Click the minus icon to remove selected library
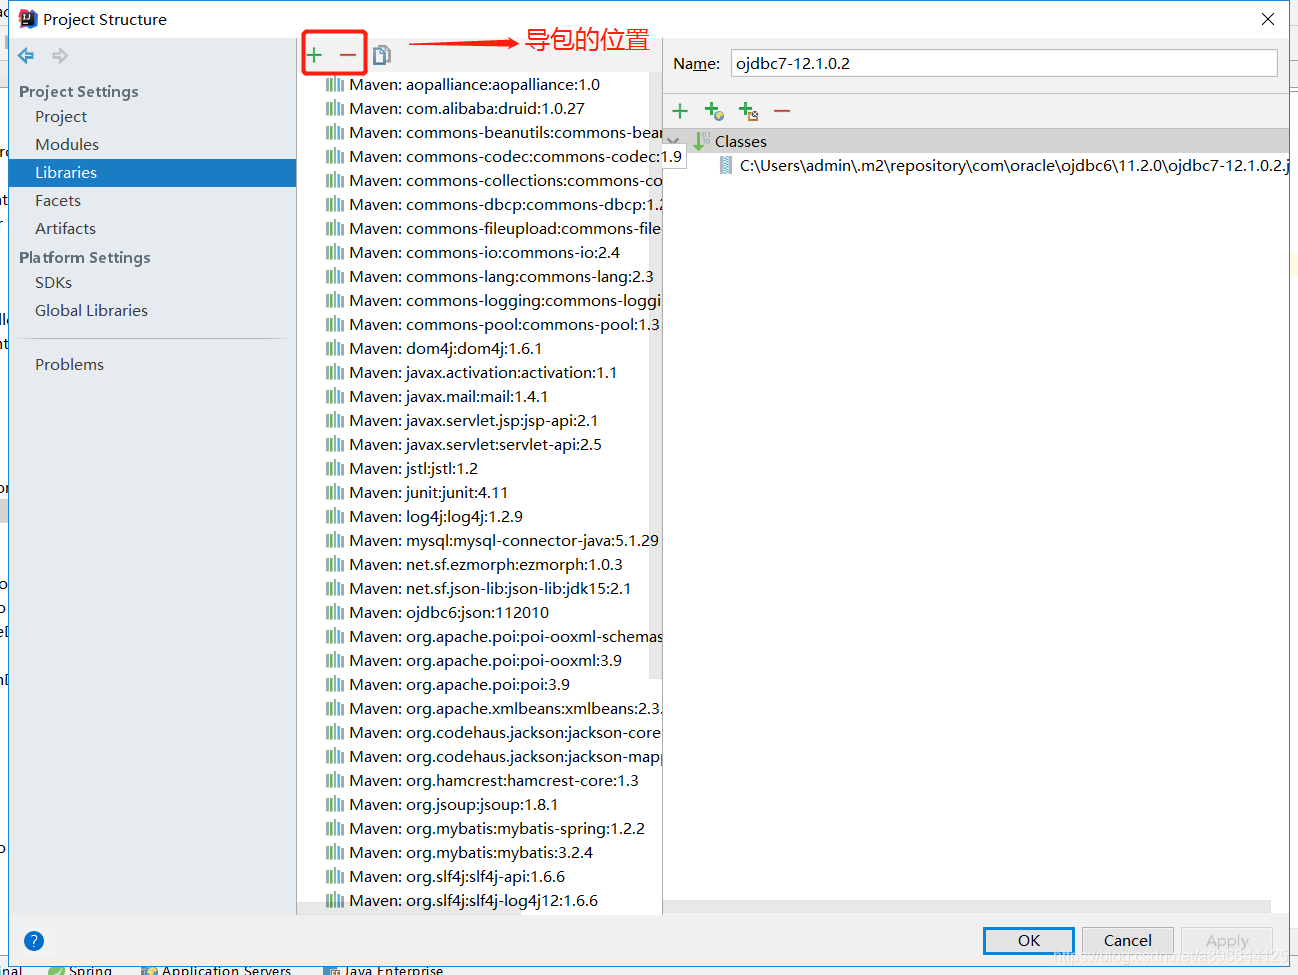Screen dimensions: 1298x975 coord(347,55)
